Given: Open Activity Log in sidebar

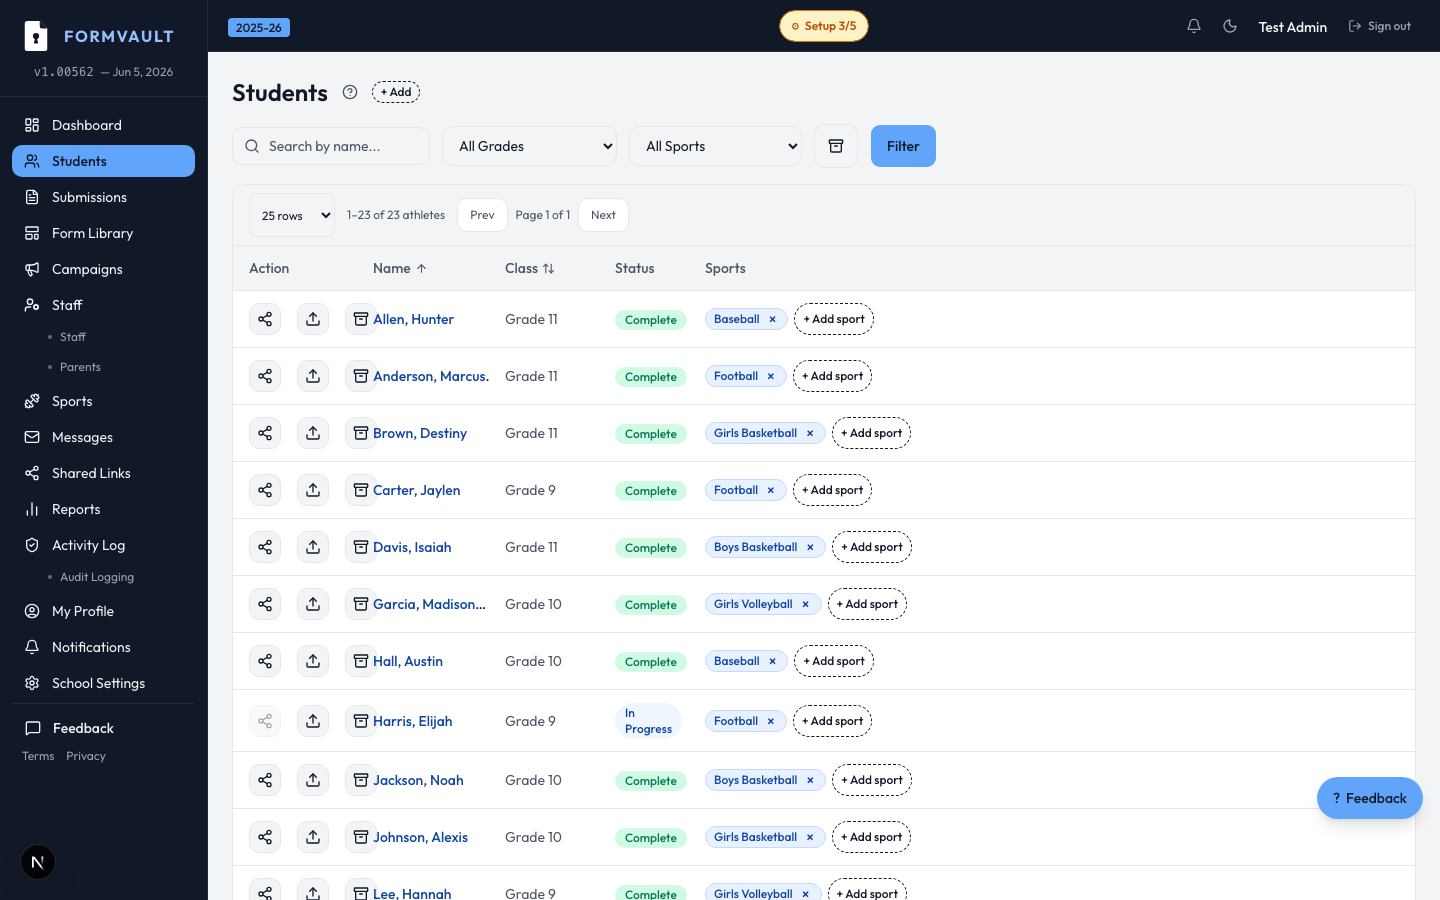Looking at the screenshot, I should click(103, 545).
